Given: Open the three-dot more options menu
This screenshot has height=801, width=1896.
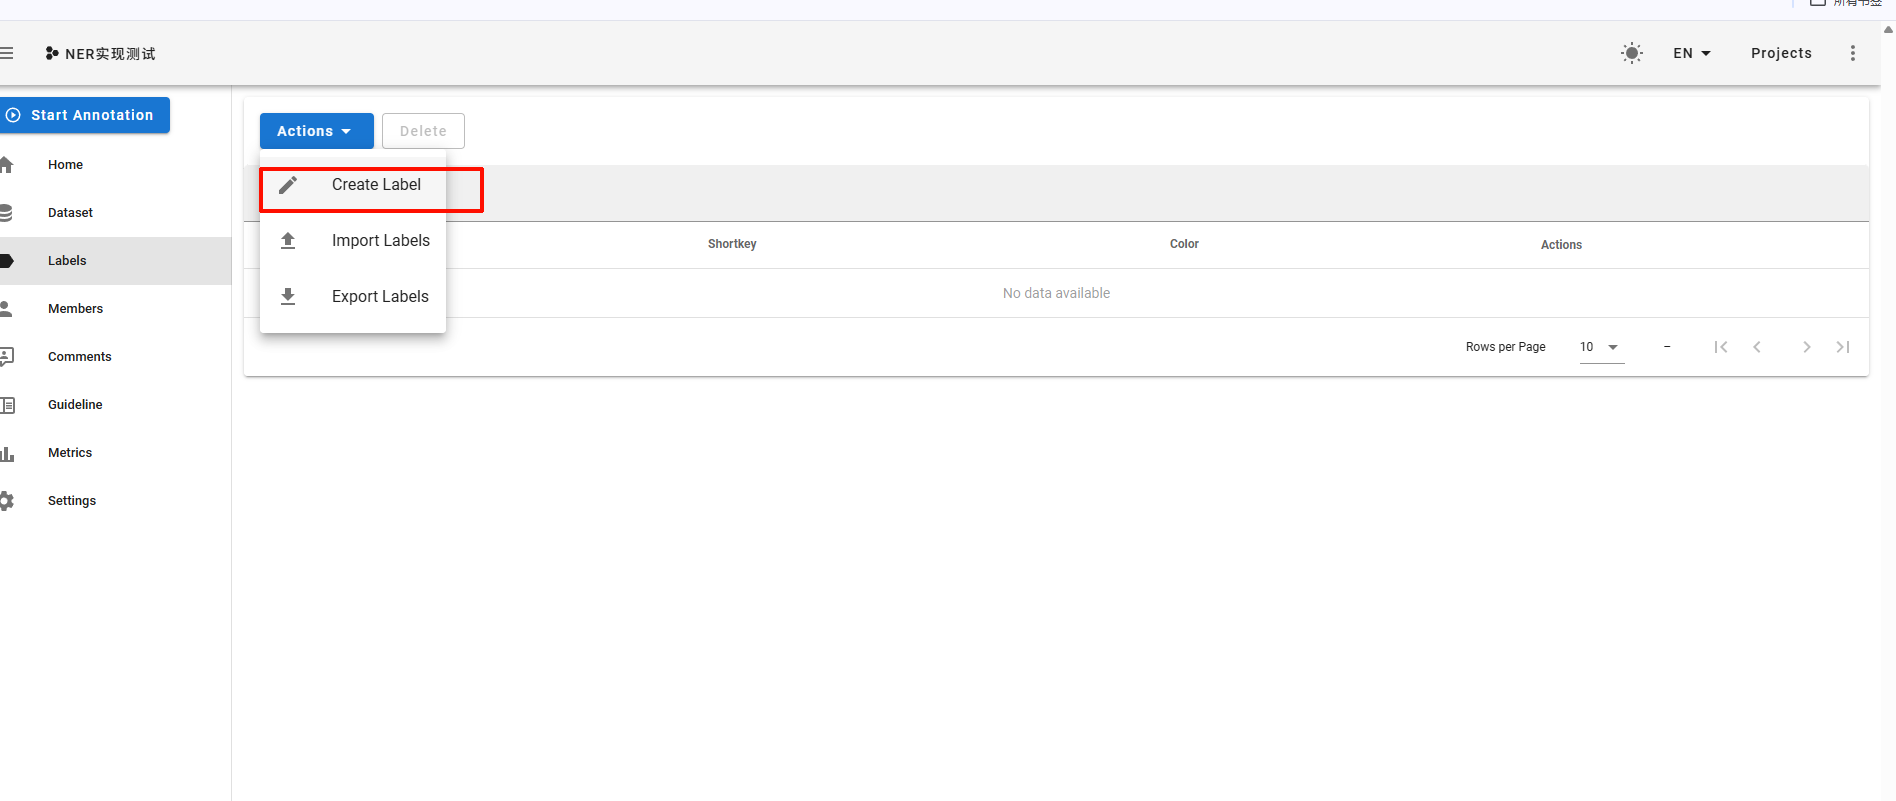Looking at the screenshot, I should point(1853,53).
